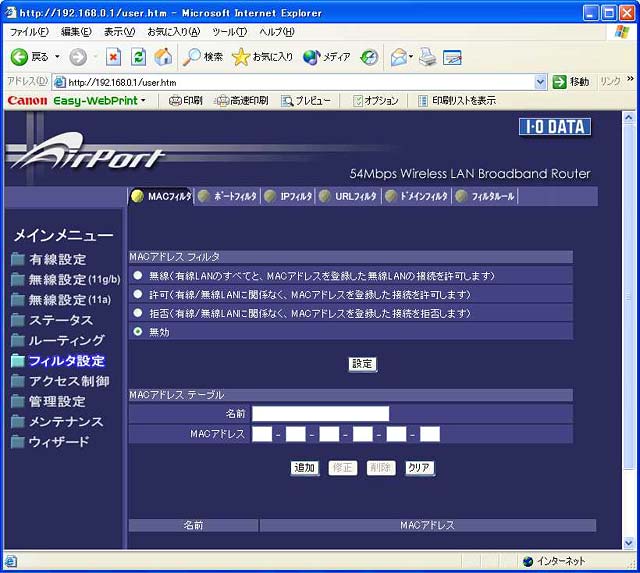Open Media (メディア) globe icon
Screen dimensions: 640x573
(x=311, y=57)
